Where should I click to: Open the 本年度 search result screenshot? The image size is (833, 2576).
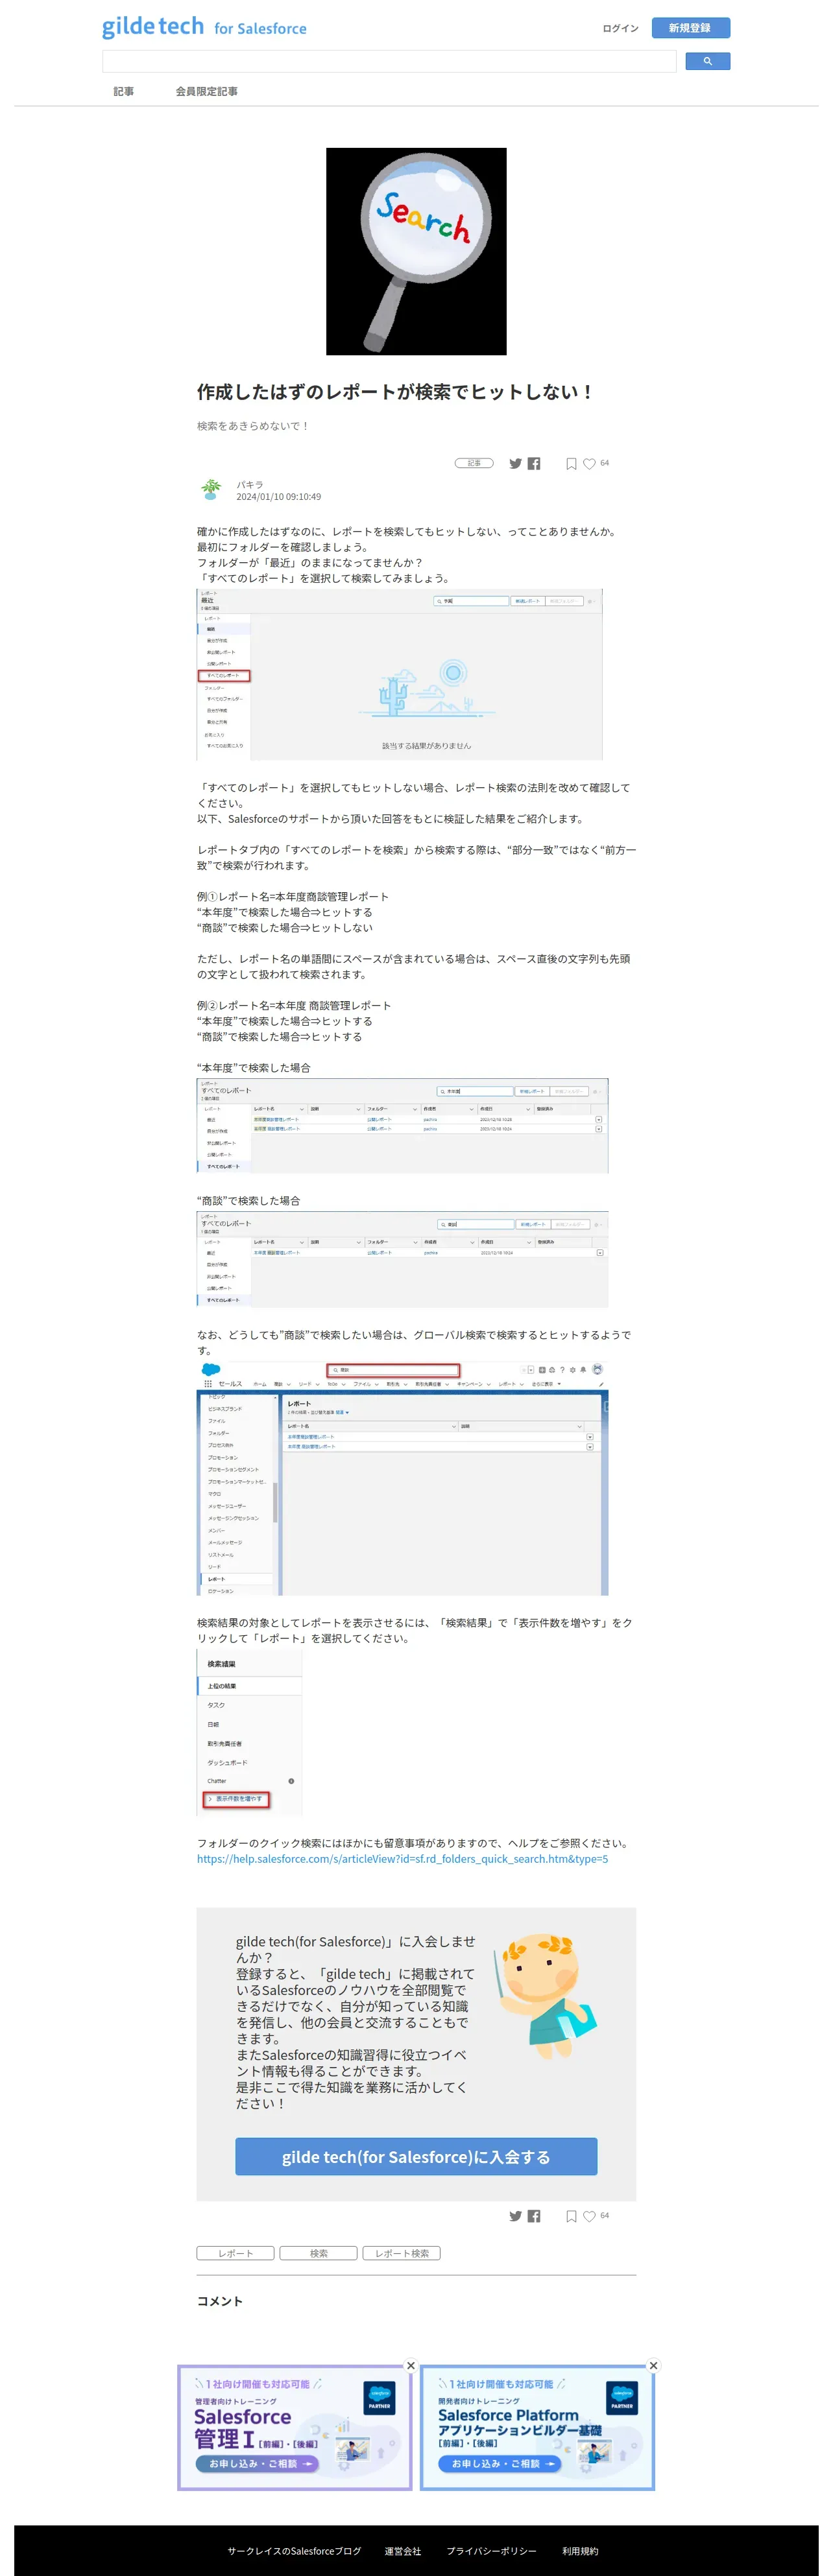[x=402, y=1125]
